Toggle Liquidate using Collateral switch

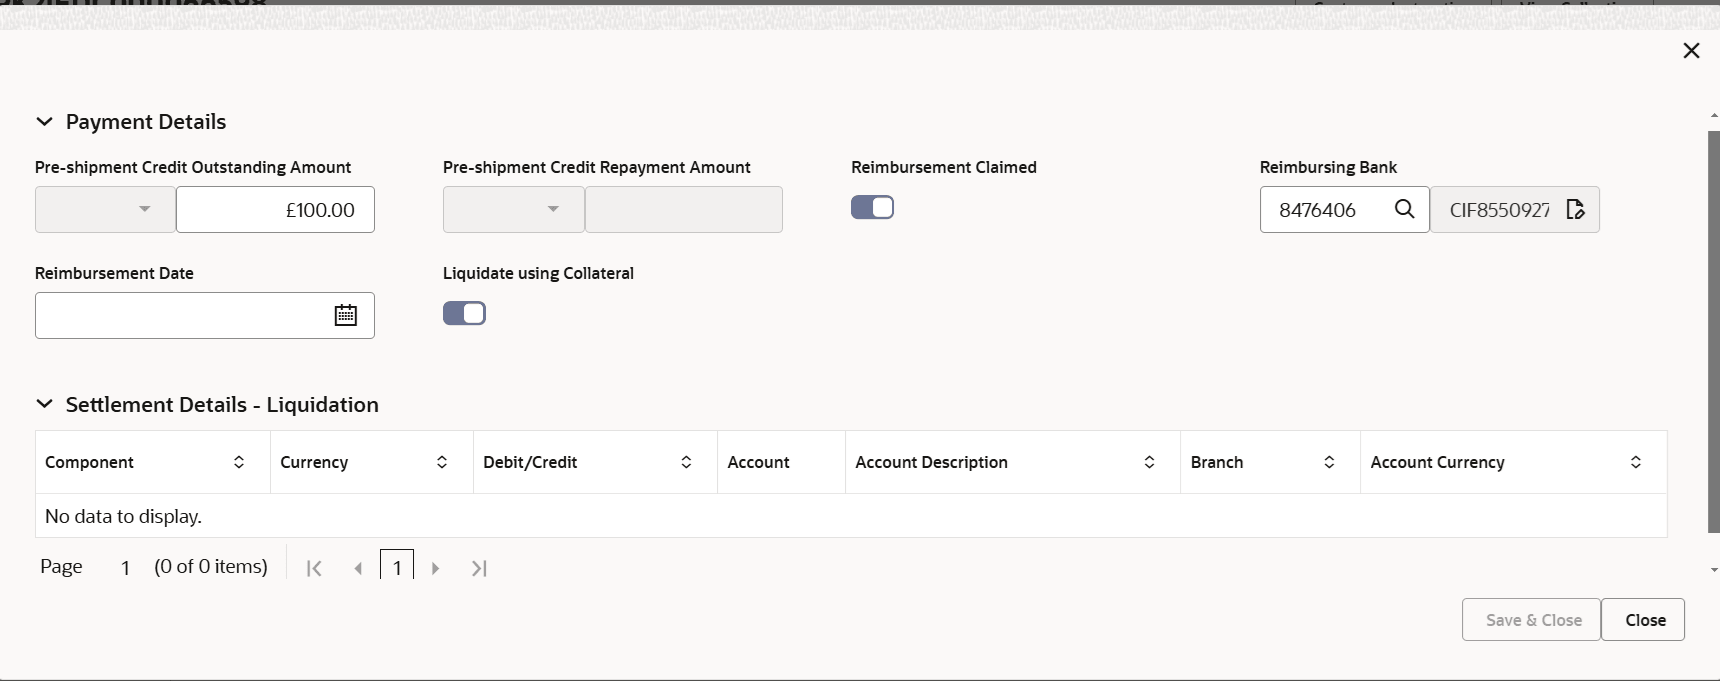point(464,313)
